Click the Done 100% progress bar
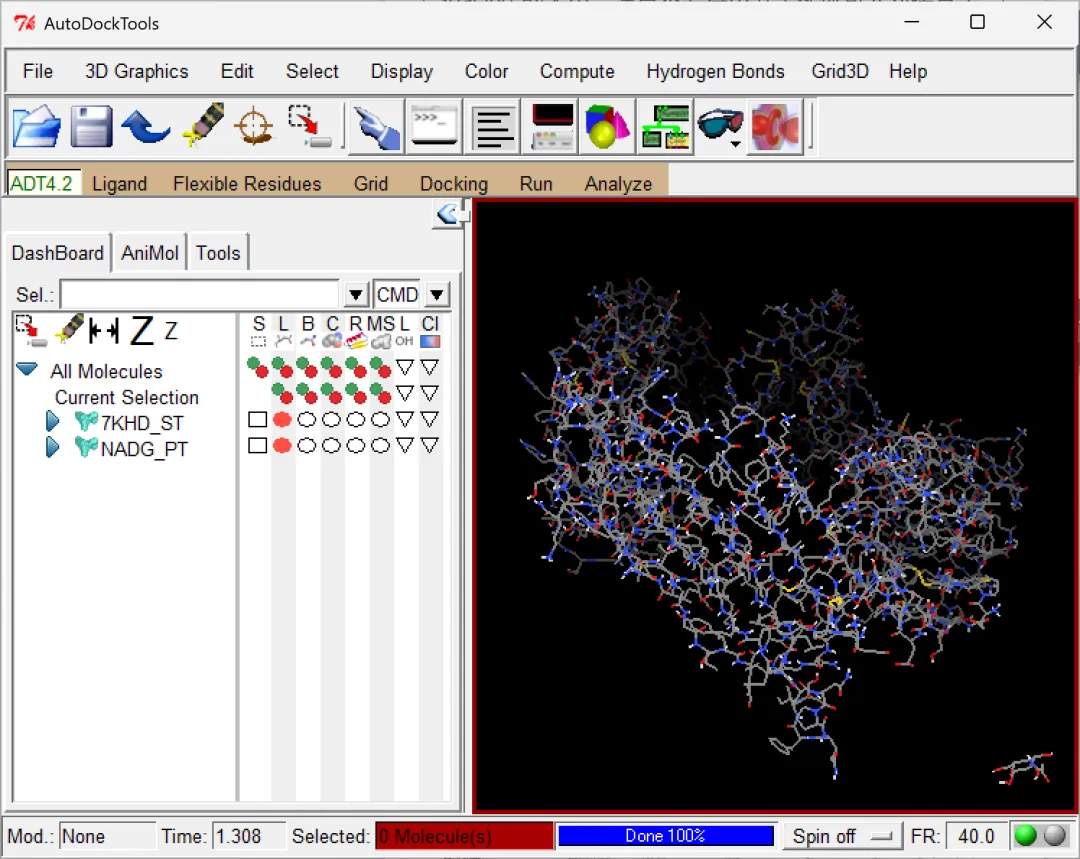 665,836
